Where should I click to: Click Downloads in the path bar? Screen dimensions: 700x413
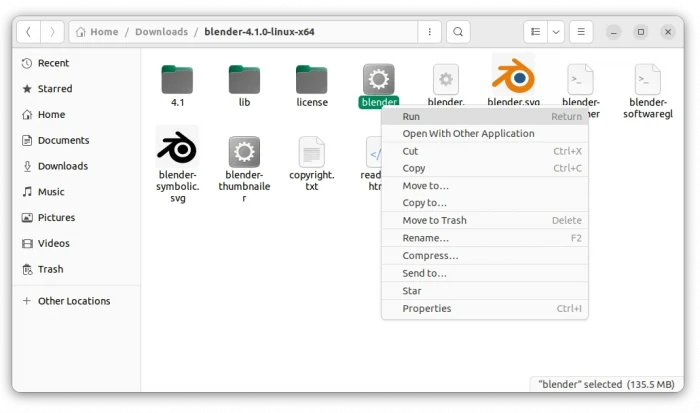click(x=162, y=32)
